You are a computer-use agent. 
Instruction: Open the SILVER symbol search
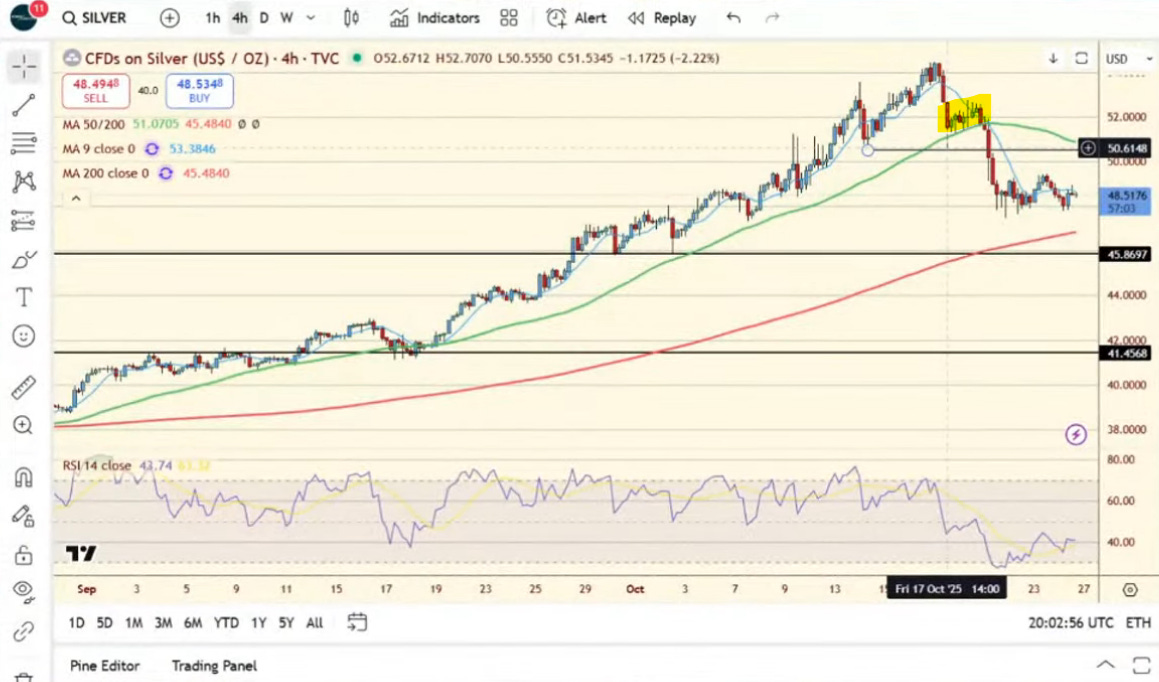pyautogui.click(x=94, y=18)
